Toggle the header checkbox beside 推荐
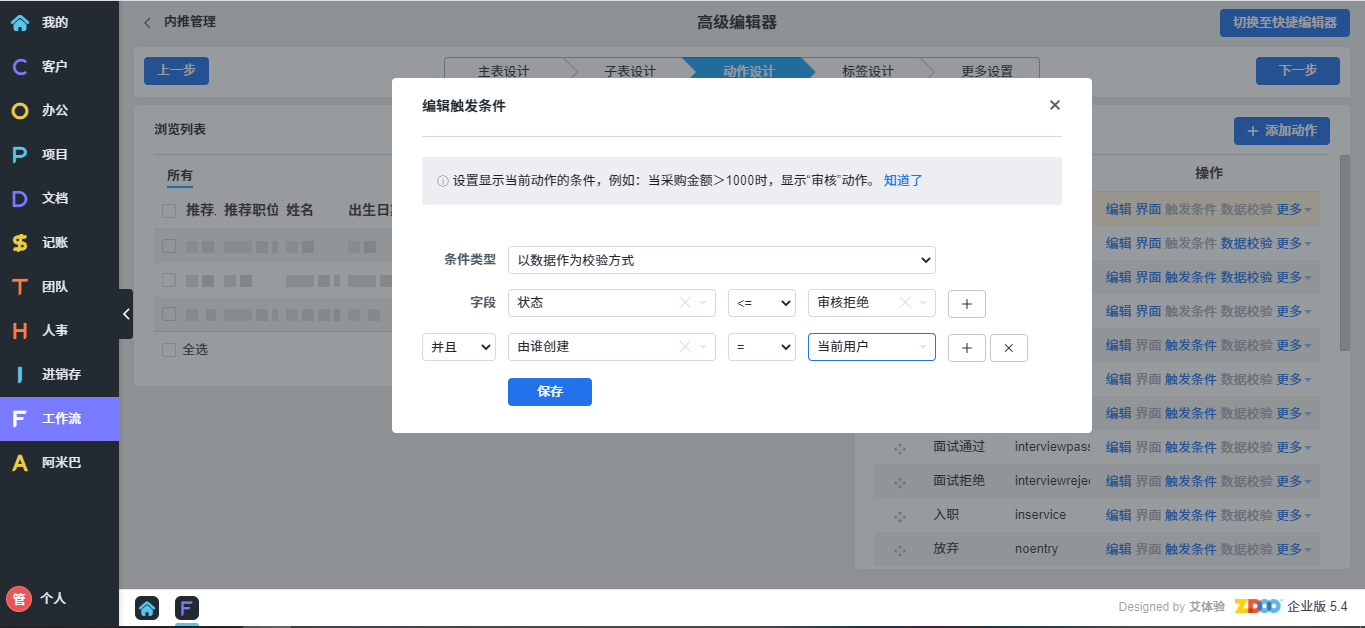Viewport: 1365px width, 628px height. (169, 211)
